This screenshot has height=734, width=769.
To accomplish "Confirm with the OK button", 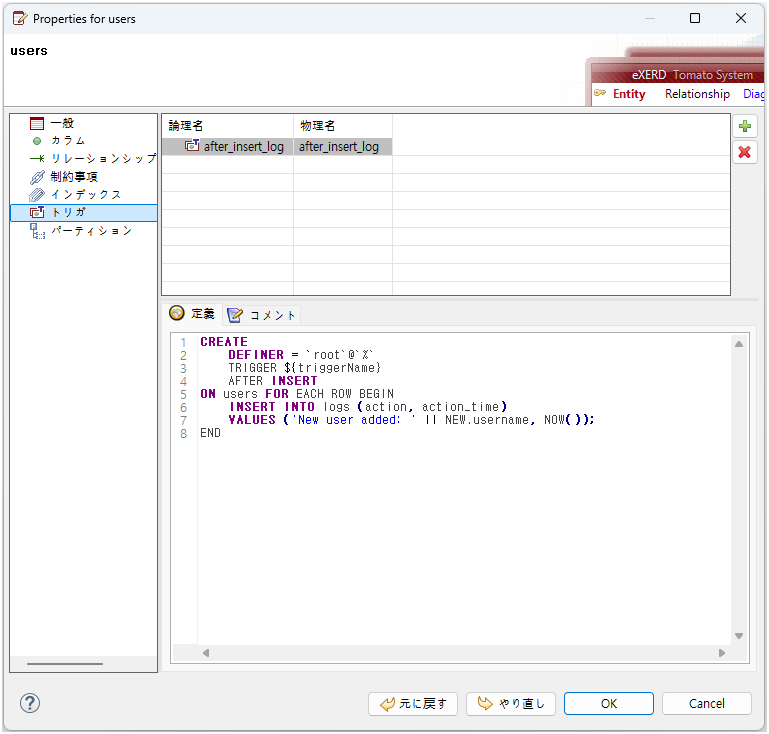I will 609,704.
